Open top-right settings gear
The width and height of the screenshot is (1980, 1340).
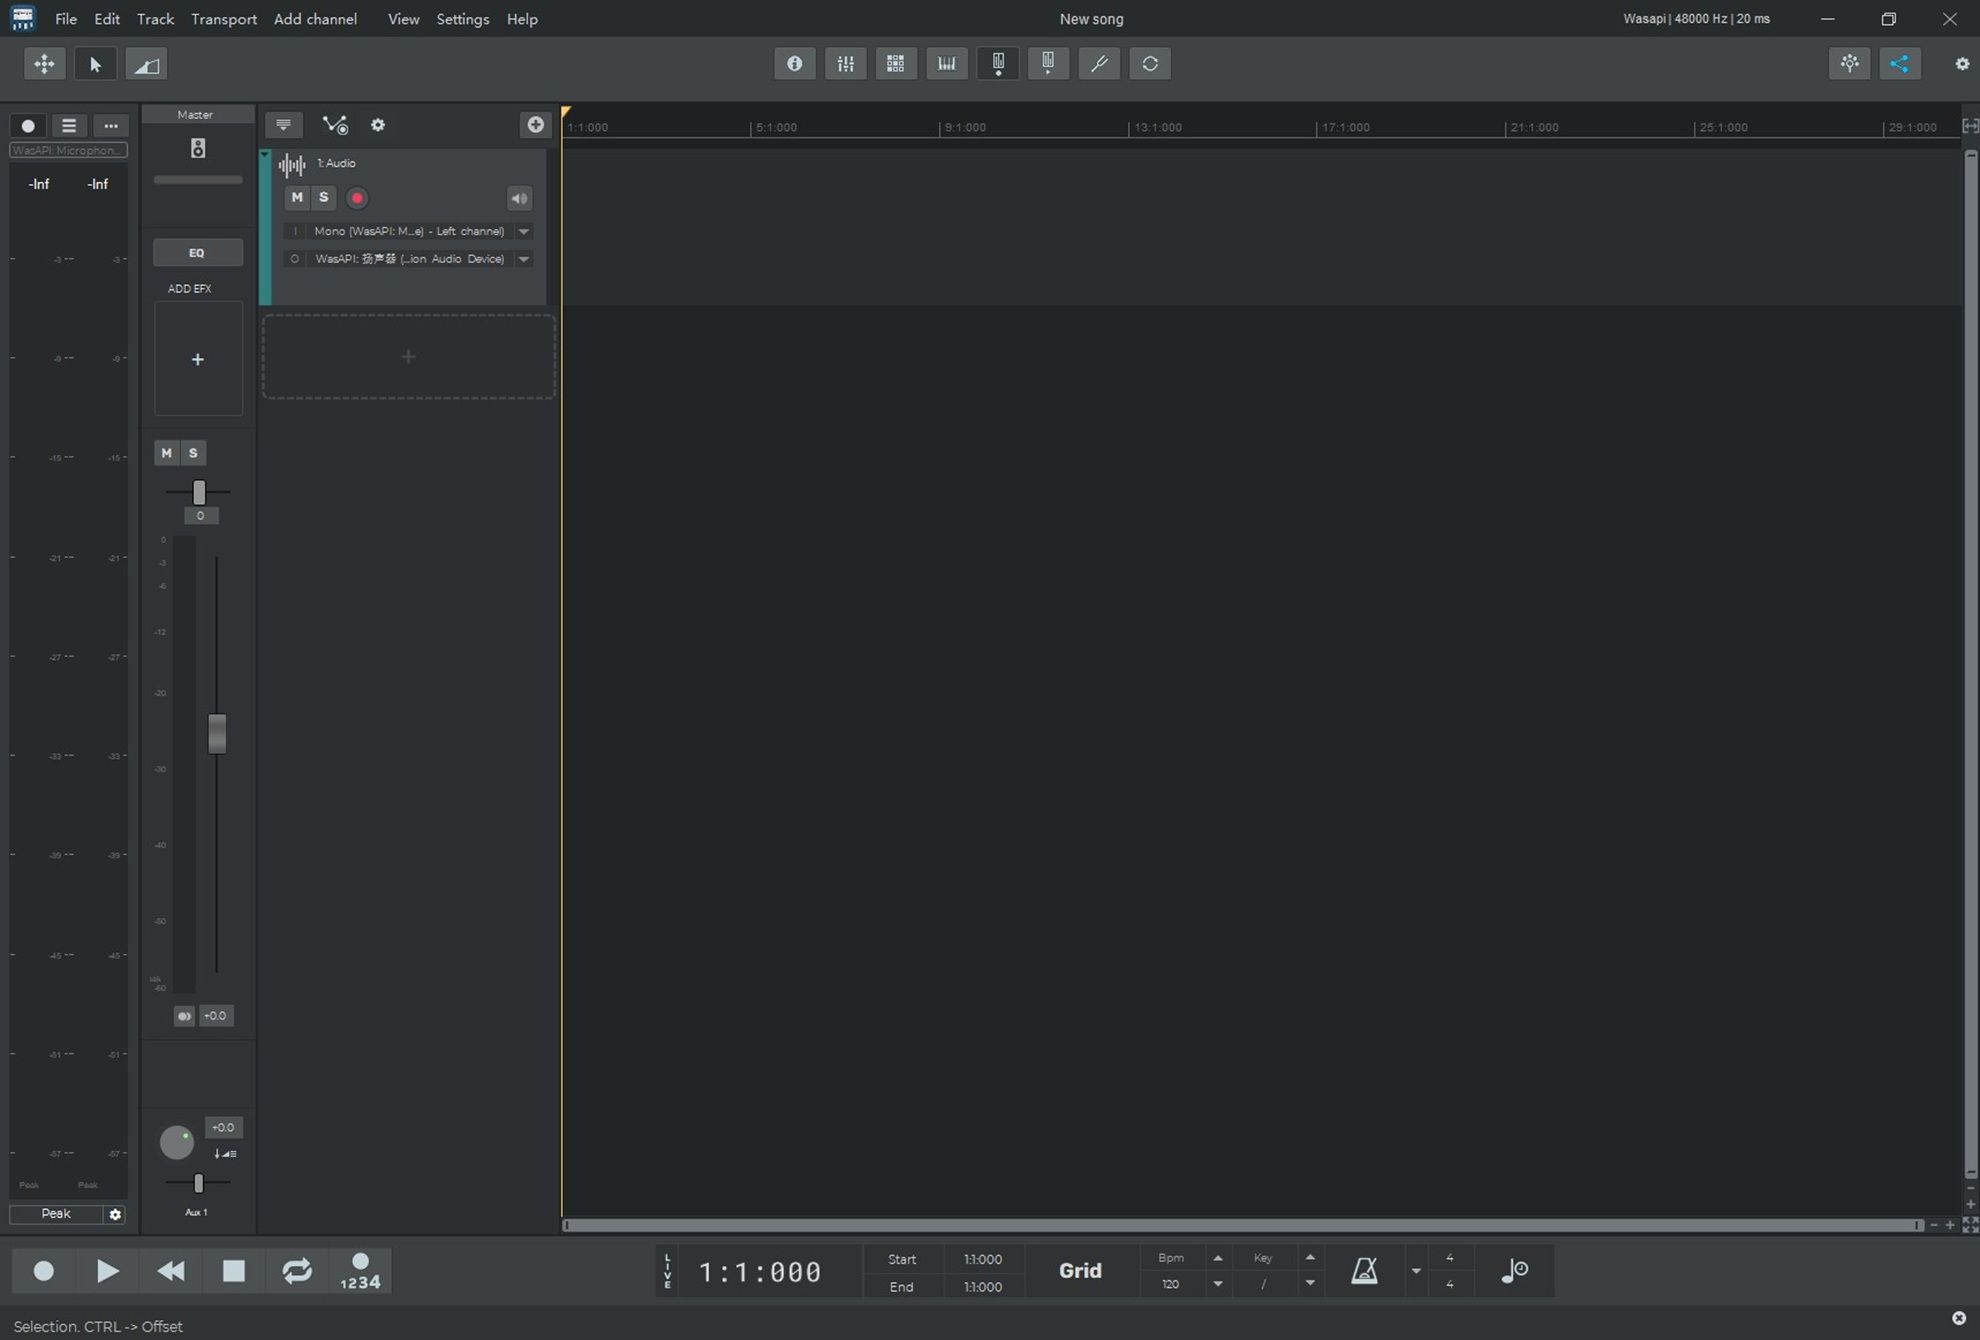pos(1961,64)
